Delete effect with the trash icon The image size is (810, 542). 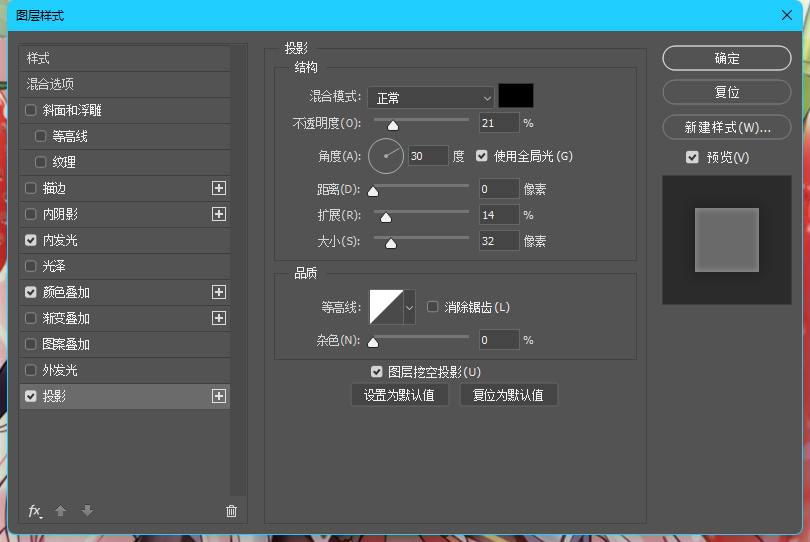pos(231,511)
